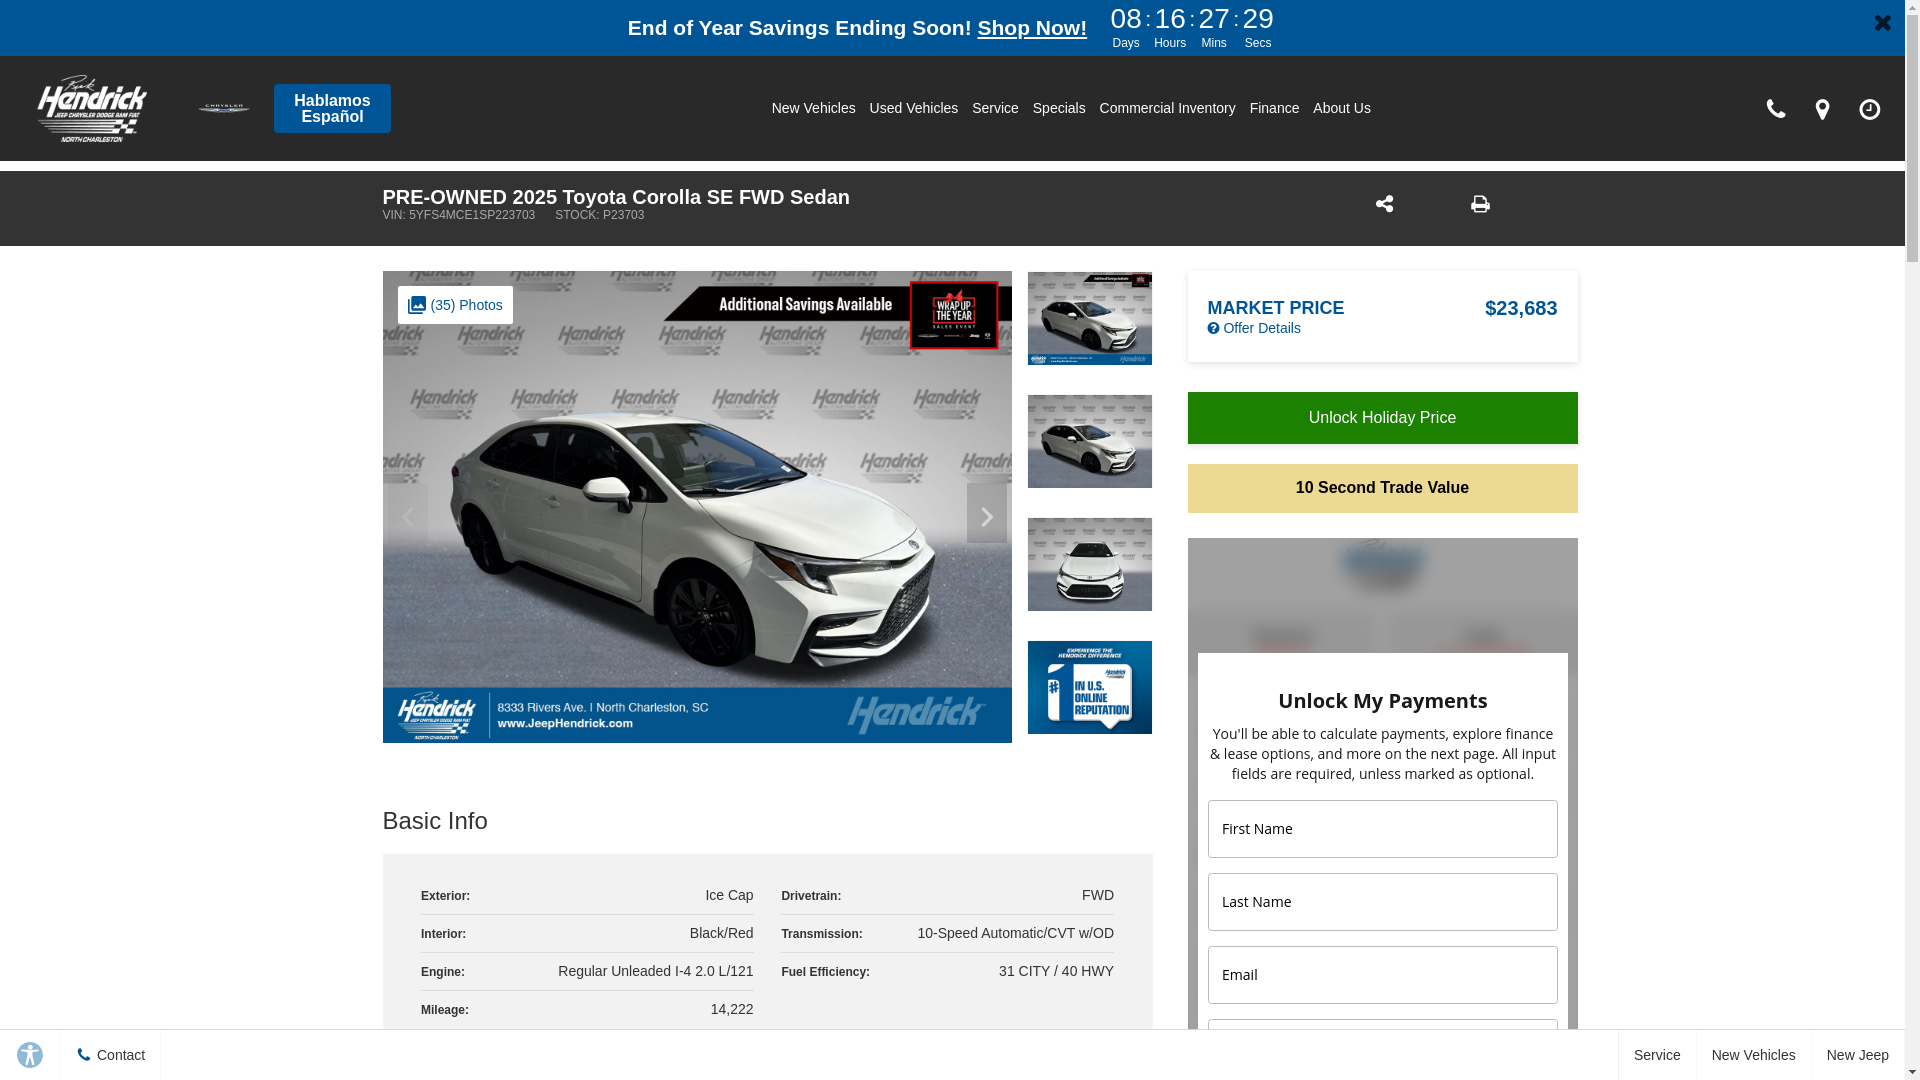
Task: Show next photo with right arrow
Action: coord(987,514)
